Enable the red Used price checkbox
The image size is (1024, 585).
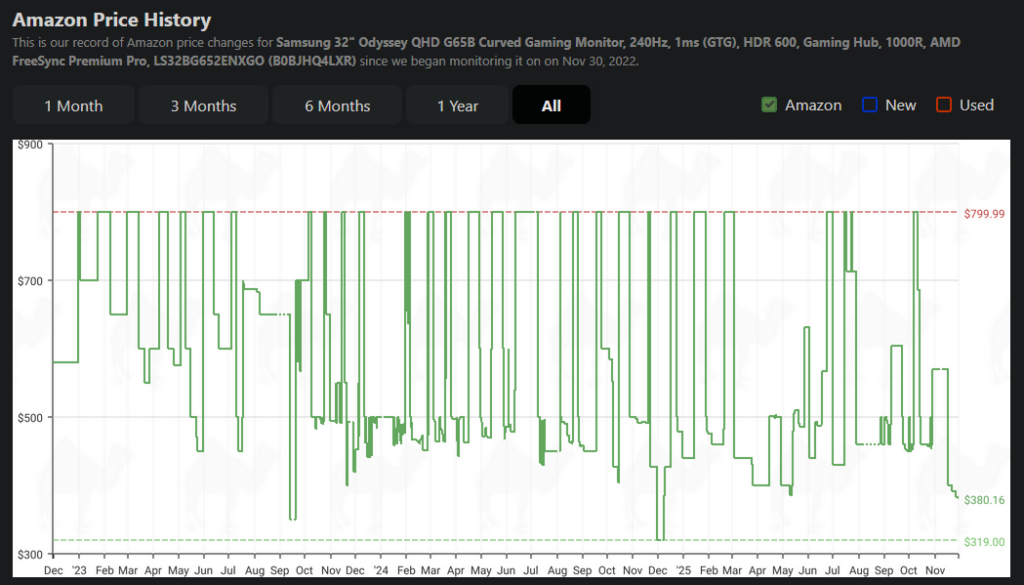click(x=944, y=105)
